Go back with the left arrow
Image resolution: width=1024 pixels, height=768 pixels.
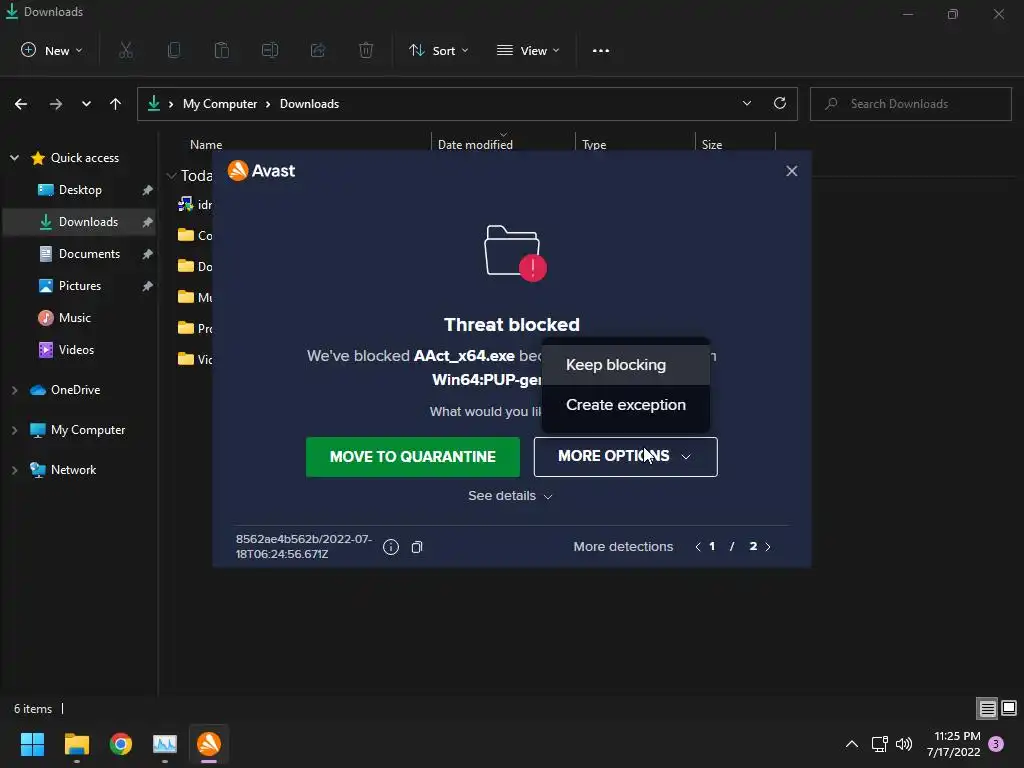click(21, 104)
